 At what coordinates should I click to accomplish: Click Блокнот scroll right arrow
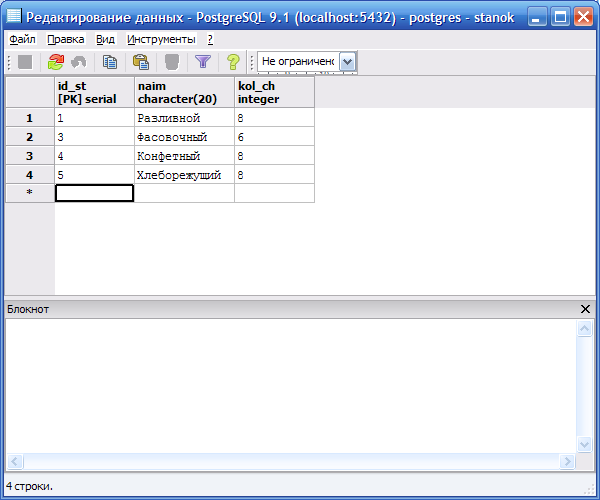567,461
